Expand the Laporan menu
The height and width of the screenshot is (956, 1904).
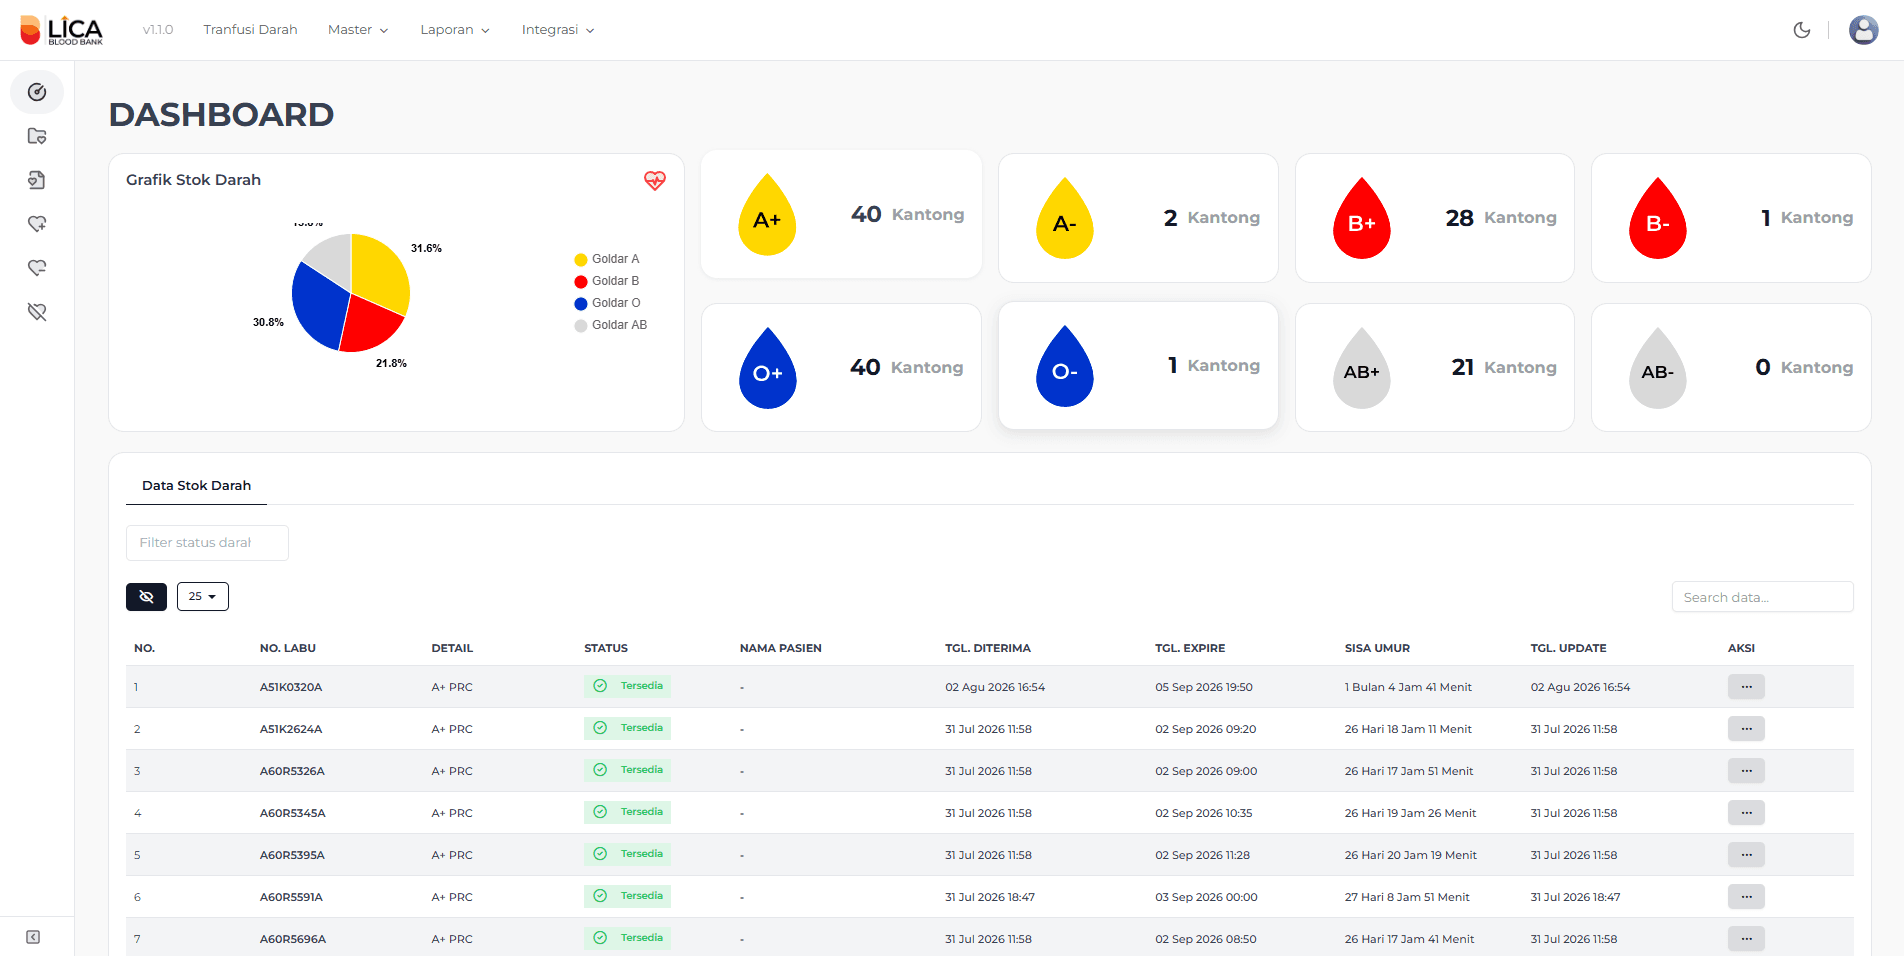pyautogui.click(x=455, y=30)
